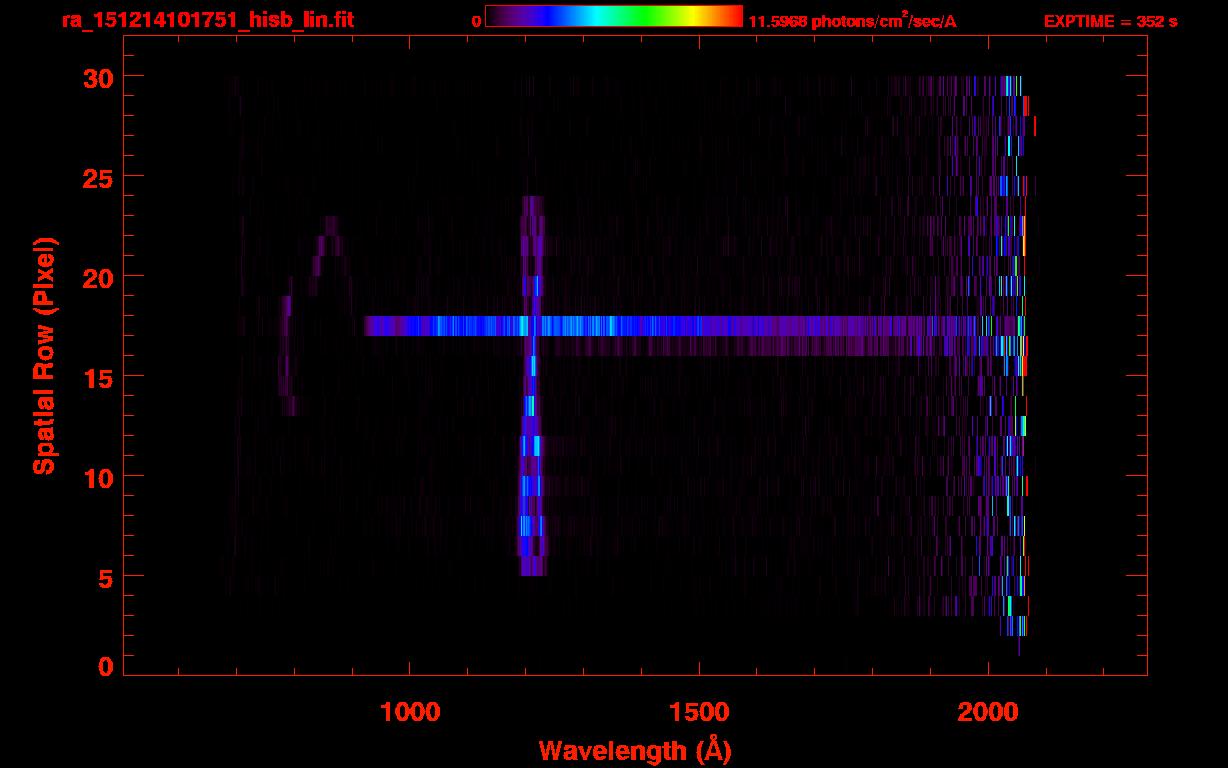
Task: Click the 1500 wavelength tick label
Action: pyautogui.click(x=699, y=712)
